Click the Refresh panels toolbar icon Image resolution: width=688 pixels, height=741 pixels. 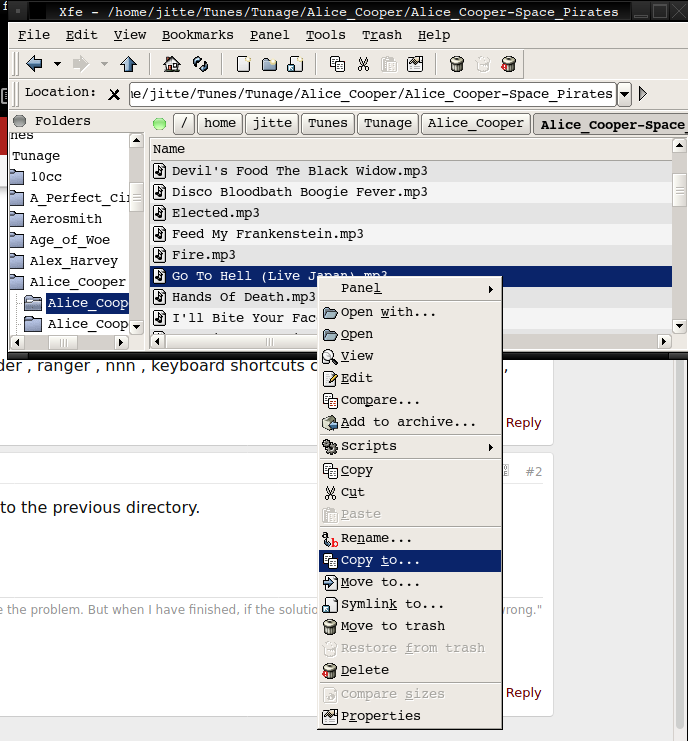[200, 64]
